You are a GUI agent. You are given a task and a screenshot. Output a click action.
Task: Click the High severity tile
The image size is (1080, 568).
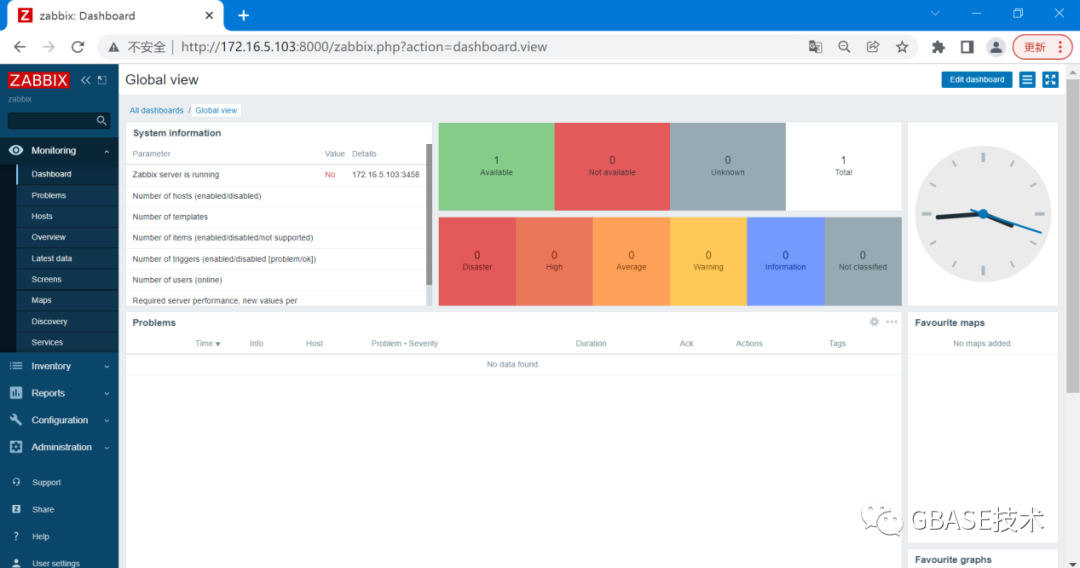coord(554,261)
